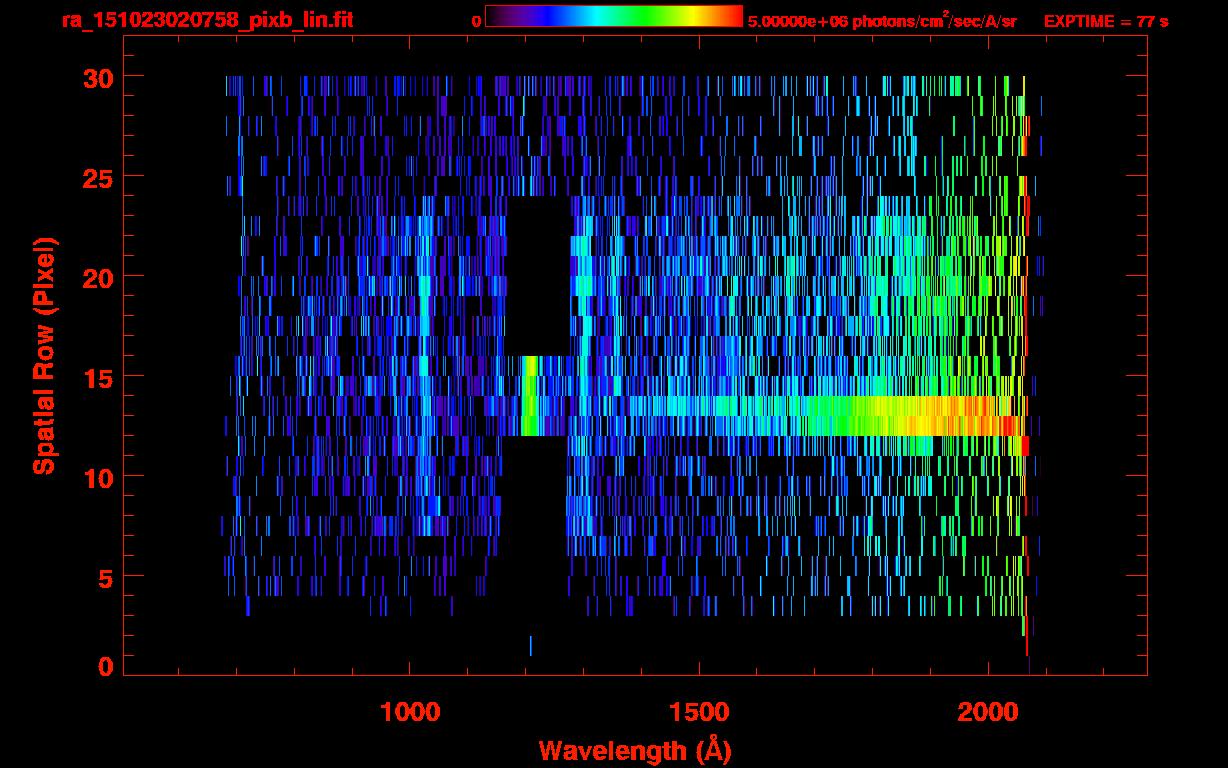Click the EXPTIME = 77 s label
Screen dimensions: 1228x768
point(1105,20)
